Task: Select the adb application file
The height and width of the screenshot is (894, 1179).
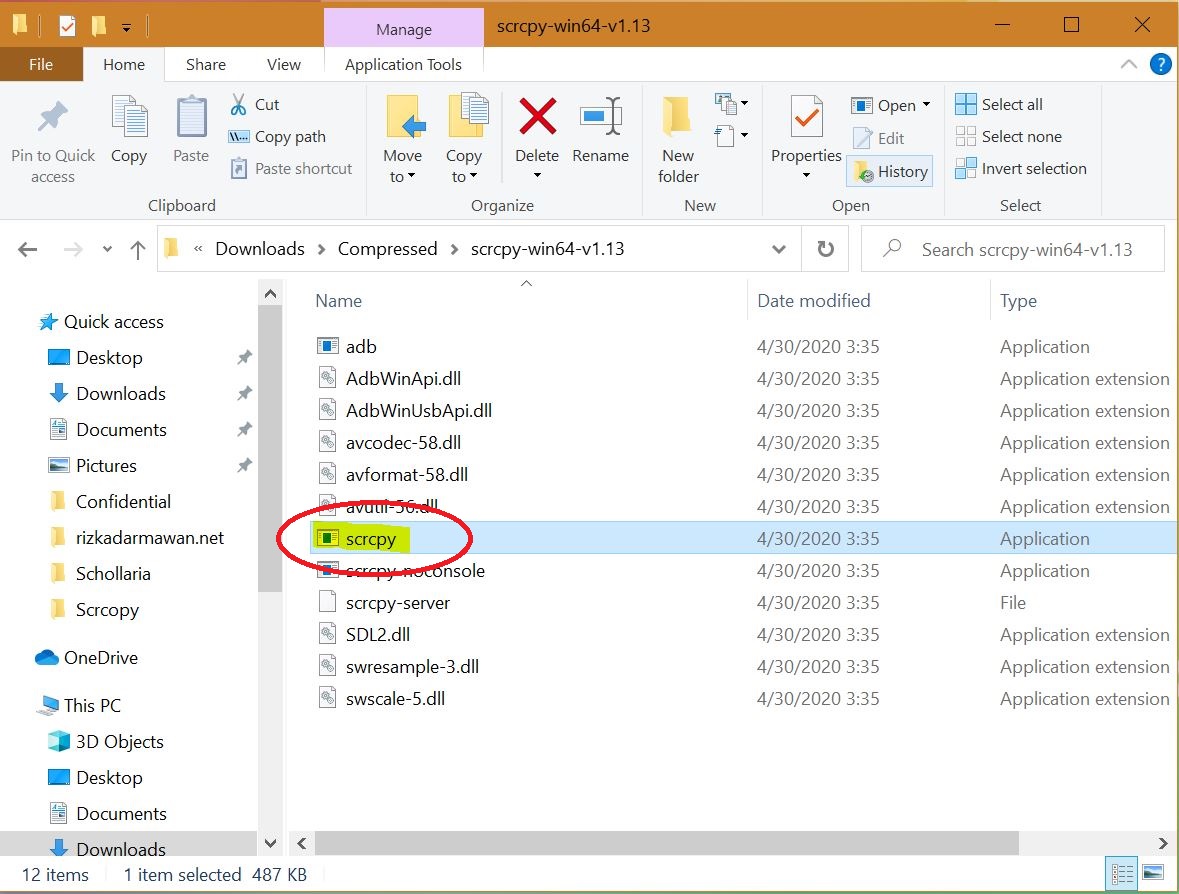Action: tap(361, 347)
